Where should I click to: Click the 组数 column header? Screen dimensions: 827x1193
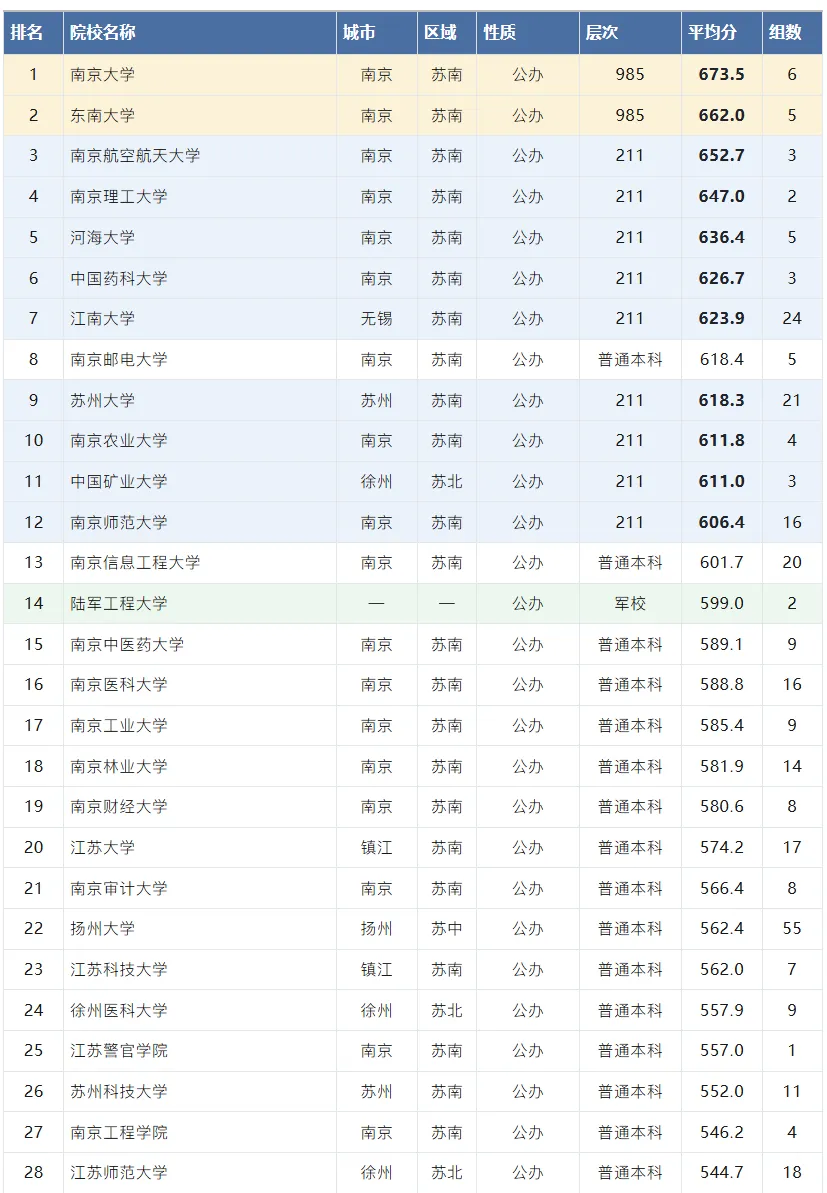click(792, 32)
